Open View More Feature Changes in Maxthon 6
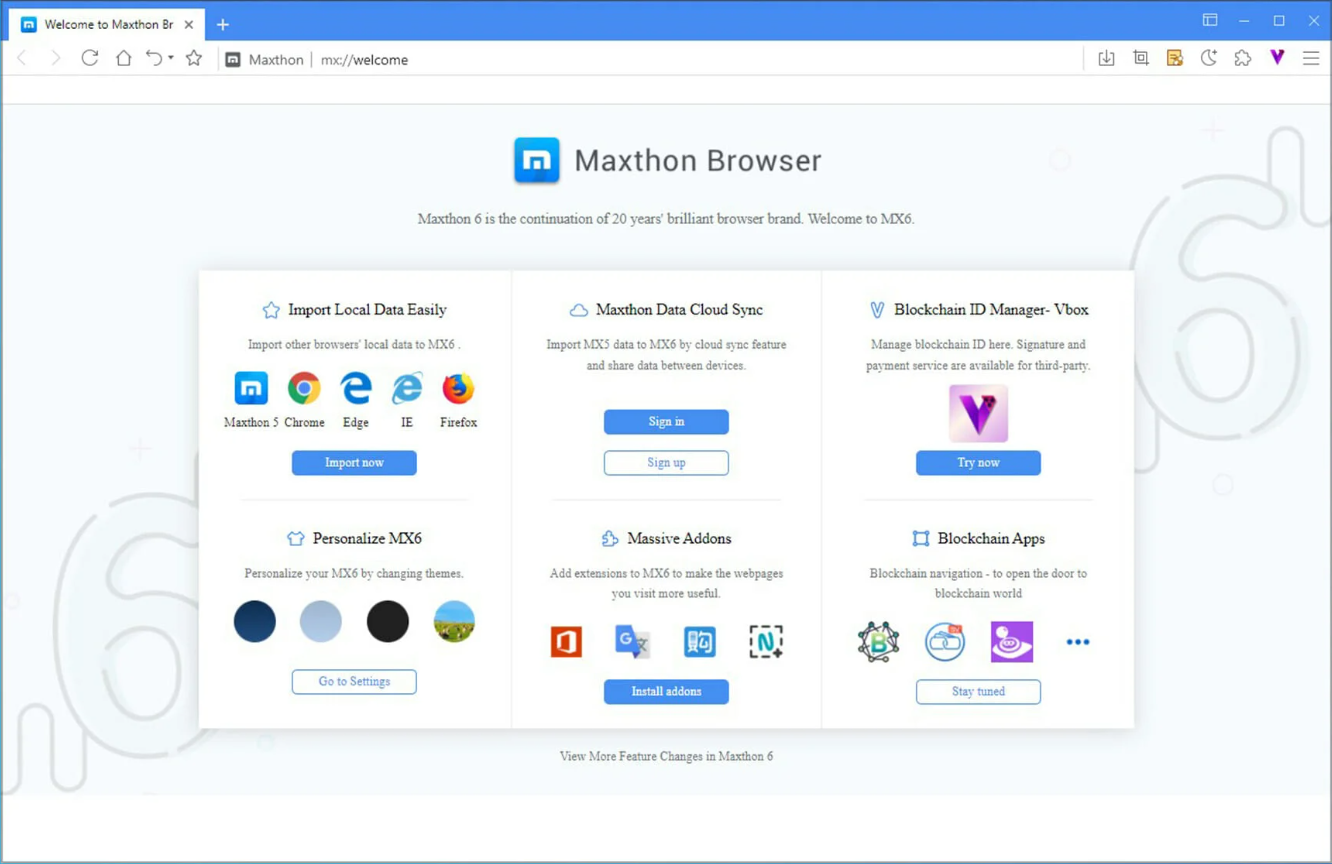This screenshot has height=864, width=1332. (666, 757)
